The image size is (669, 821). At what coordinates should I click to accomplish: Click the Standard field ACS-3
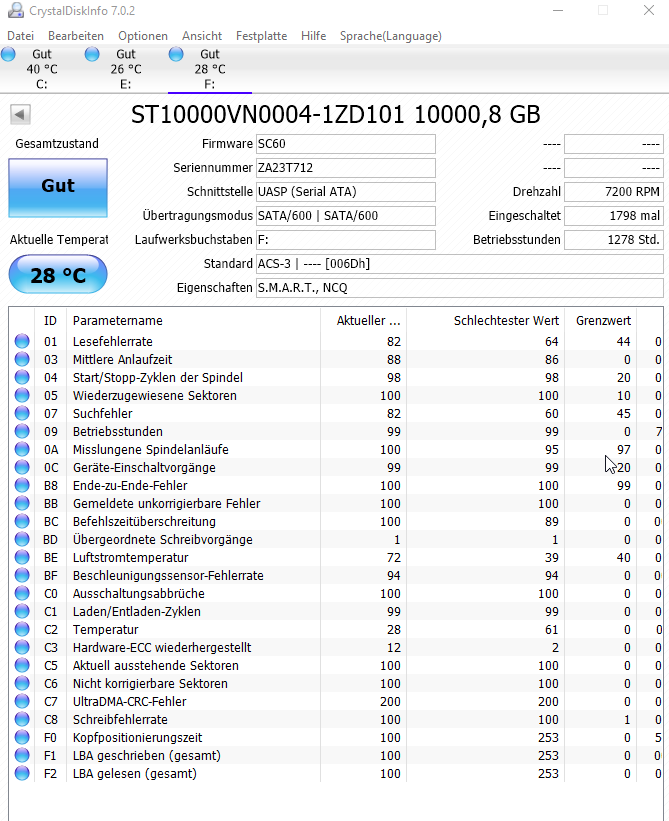(x=460, y=264)
